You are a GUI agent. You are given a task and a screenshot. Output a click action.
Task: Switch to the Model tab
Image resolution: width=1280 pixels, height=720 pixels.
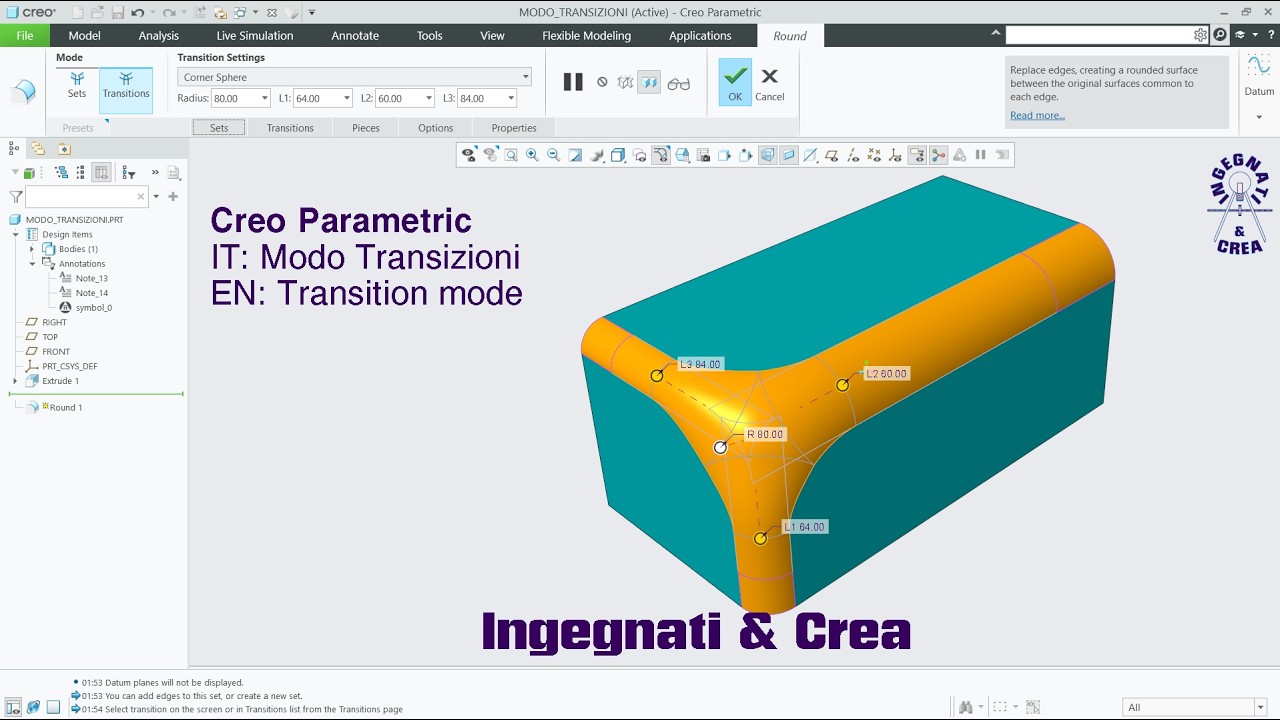84,35
